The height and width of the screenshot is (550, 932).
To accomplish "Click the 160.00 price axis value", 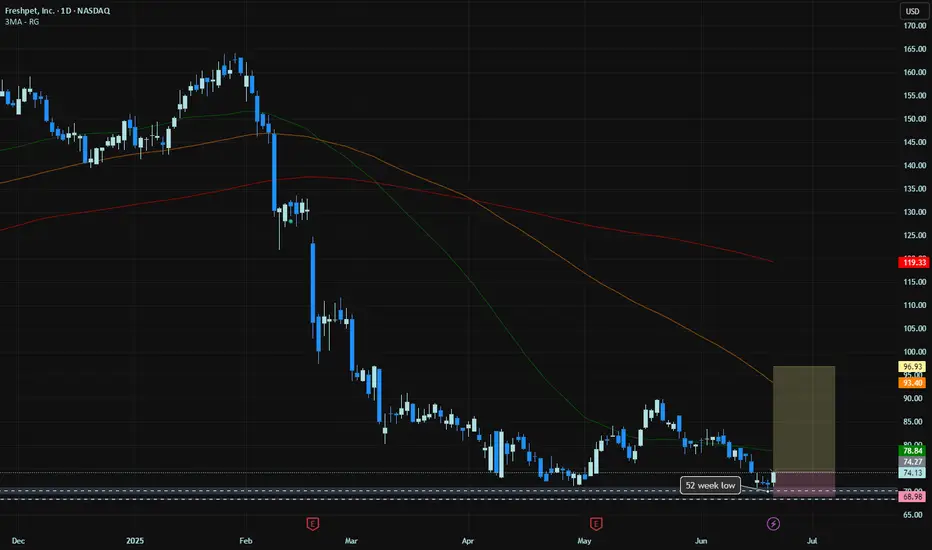I will click(914, 73).
